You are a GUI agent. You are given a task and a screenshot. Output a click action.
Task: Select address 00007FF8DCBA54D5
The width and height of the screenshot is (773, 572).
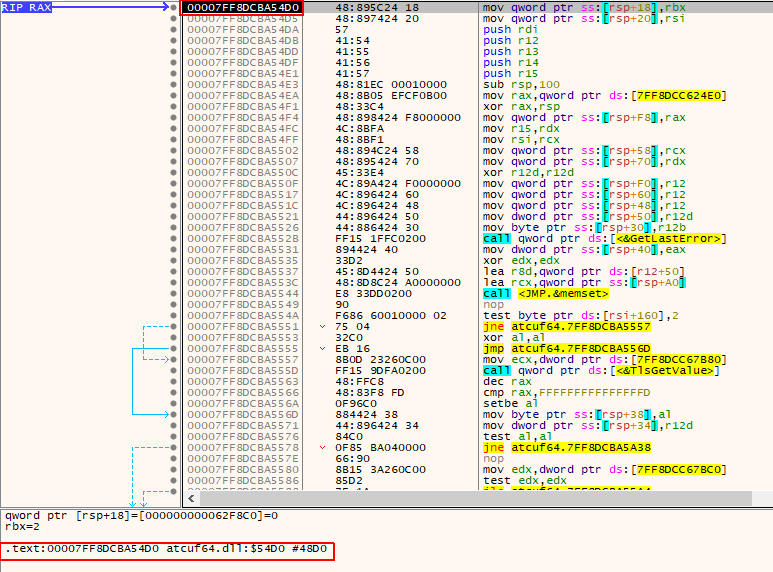pyautogui.click(x=243, y=18)
